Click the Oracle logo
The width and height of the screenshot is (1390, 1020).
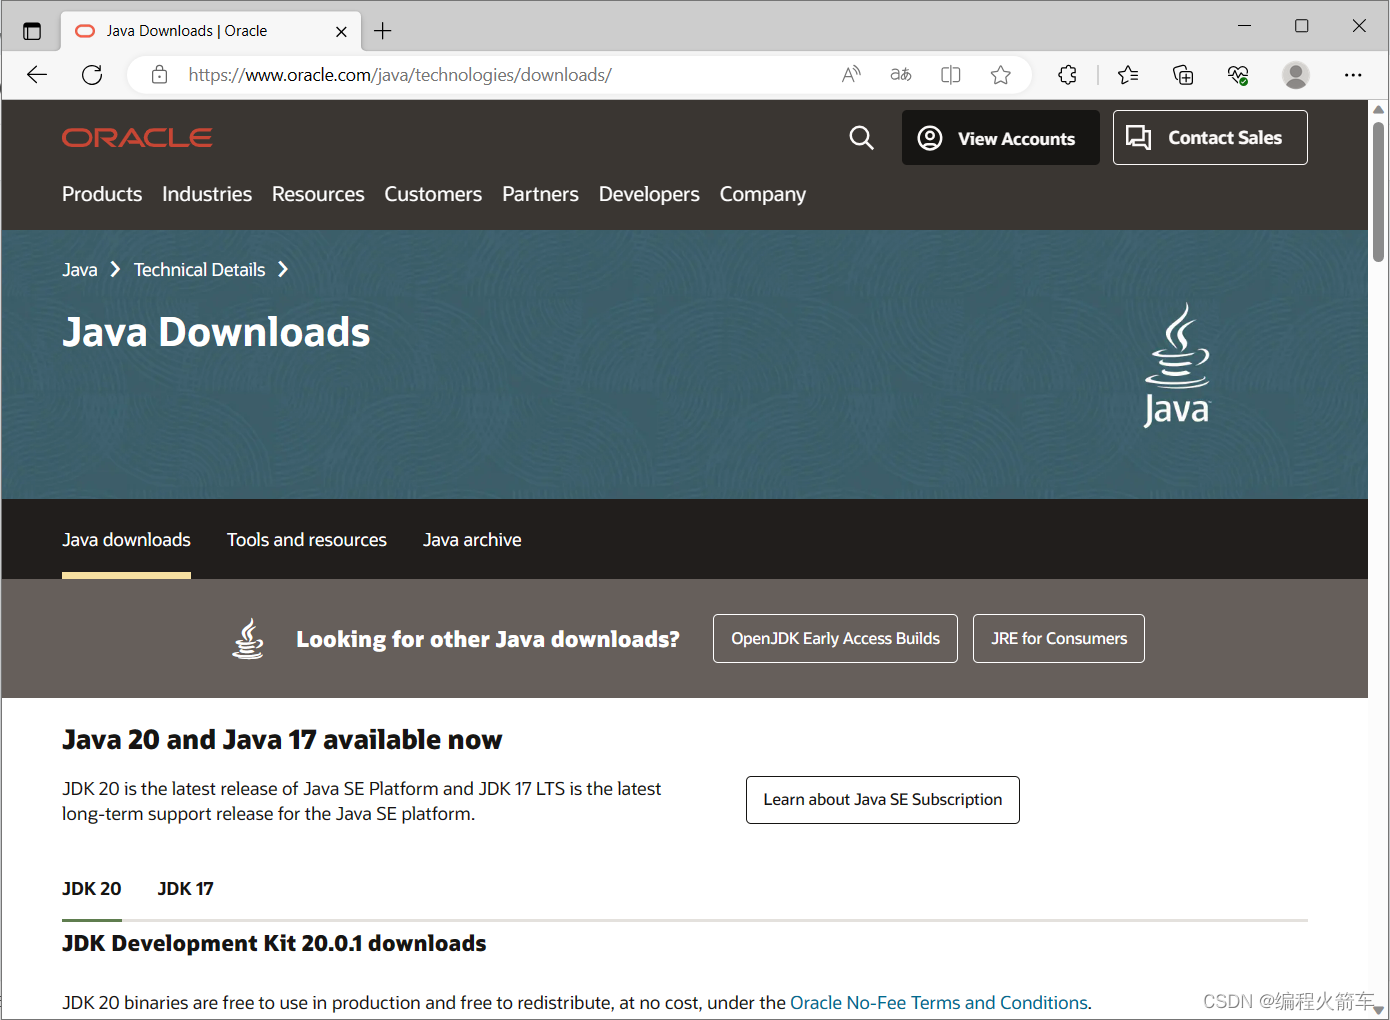pos(137,138)
